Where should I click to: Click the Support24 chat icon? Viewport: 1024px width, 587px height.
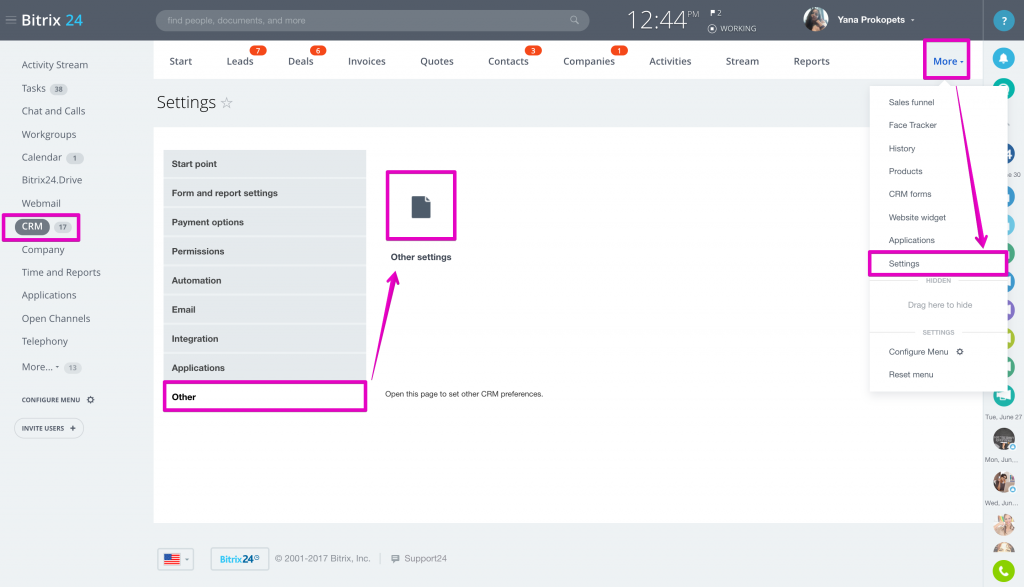pyautogui.click(x=395, y=559)
